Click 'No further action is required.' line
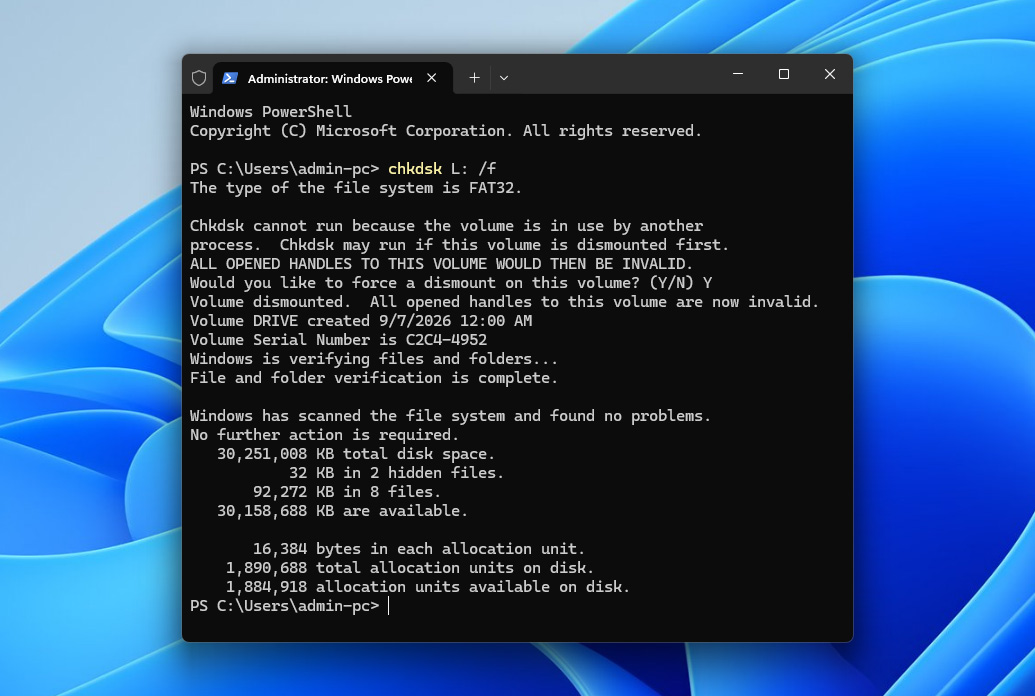Viewport: 1035px width, 696px height. click(324, 435)
